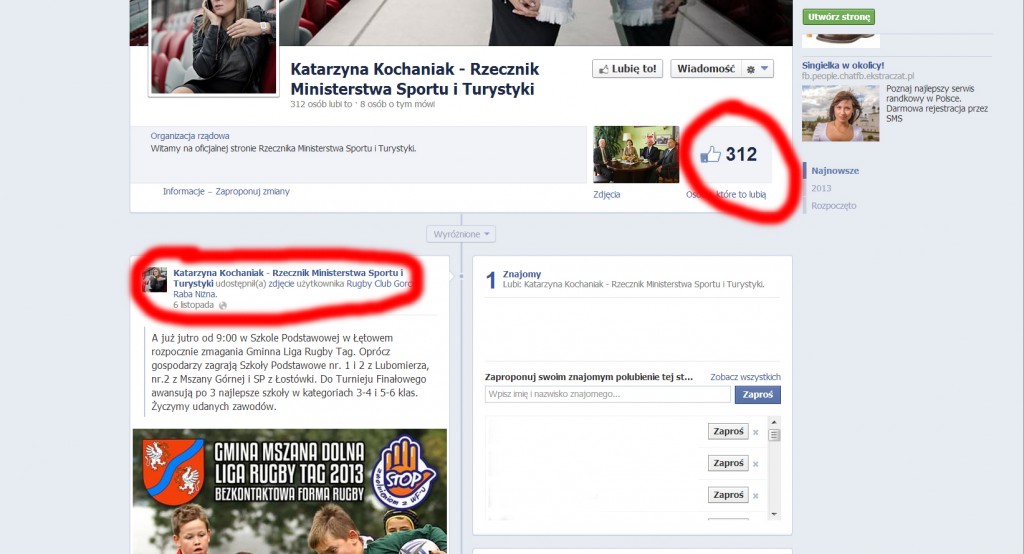Click the friend list scrollbar thumb

pyautogui.click(x=775, y=435)
